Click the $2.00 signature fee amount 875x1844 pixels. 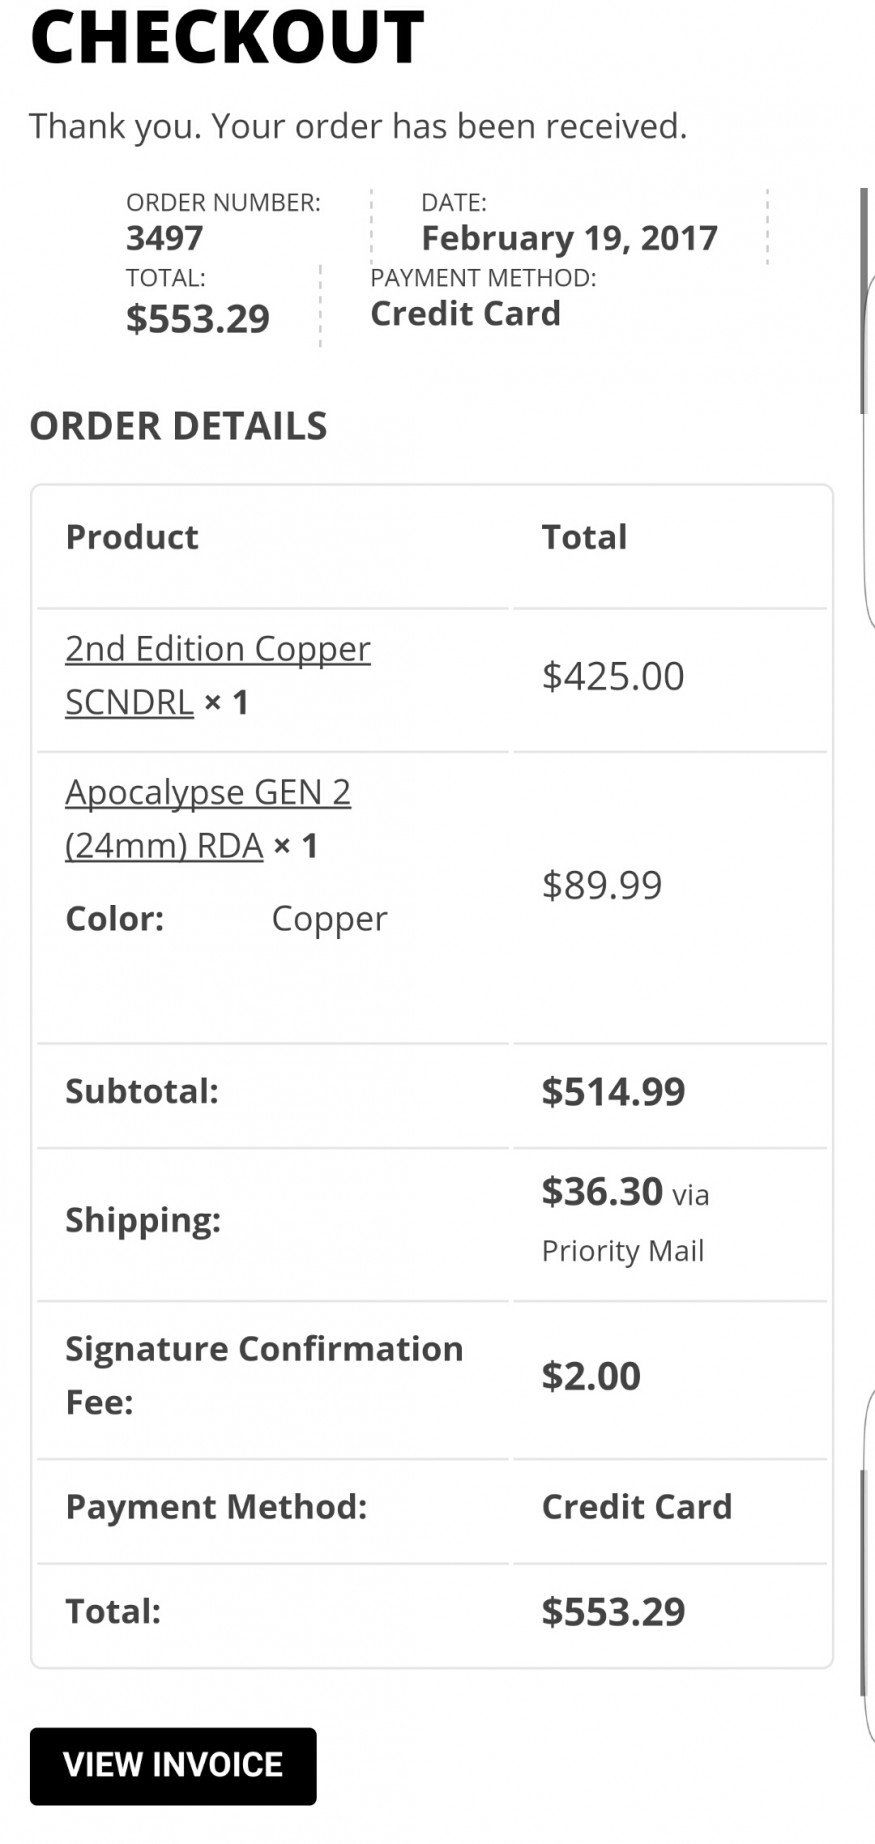[x=590, y=1376]
